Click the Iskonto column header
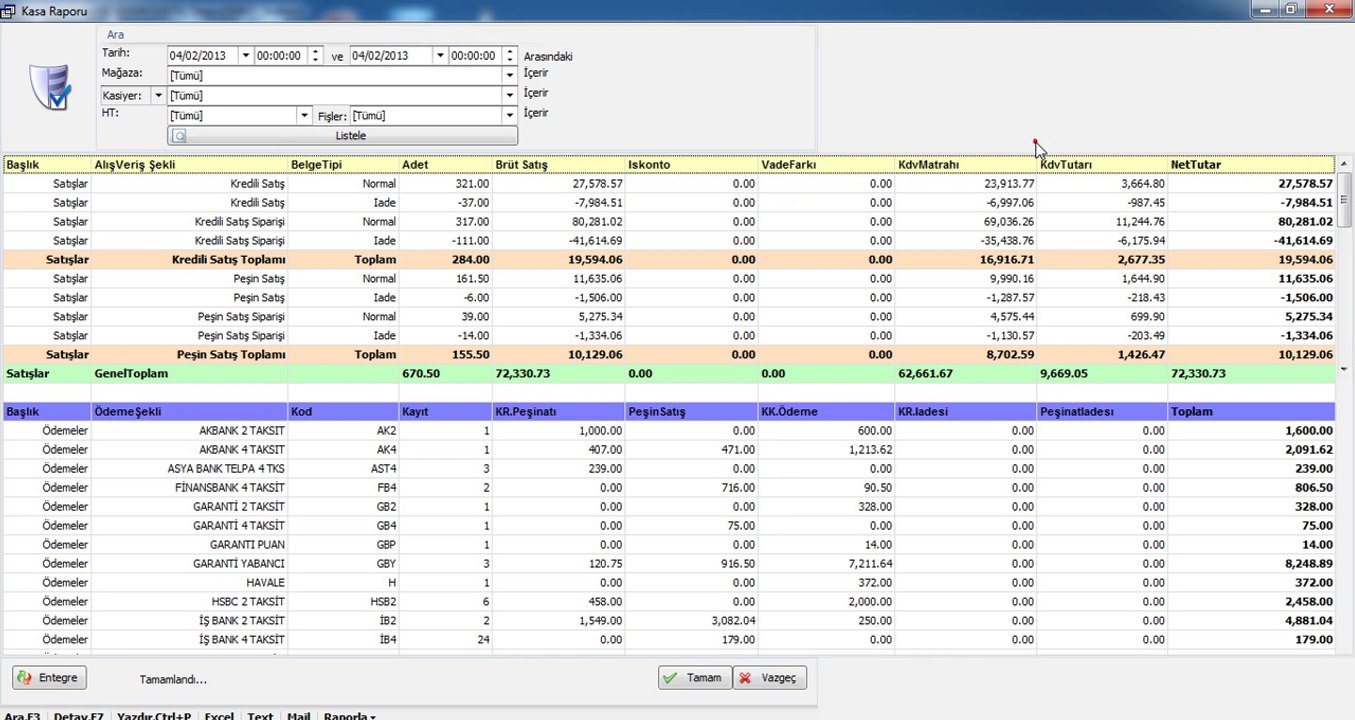This screenshot has height=720, width=1355. 691,164
